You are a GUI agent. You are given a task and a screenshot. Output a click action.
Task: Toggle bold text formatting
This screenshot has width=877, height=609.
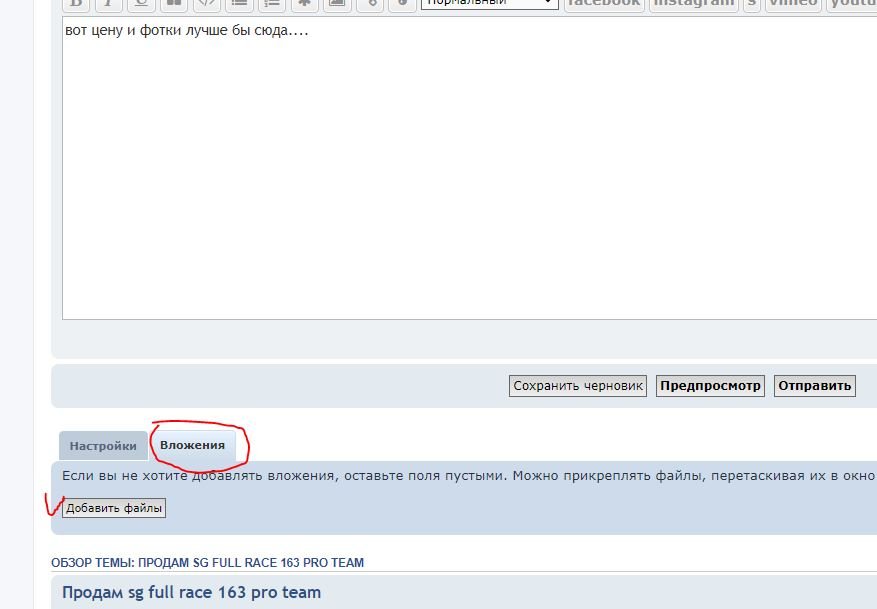pos(77,4)
